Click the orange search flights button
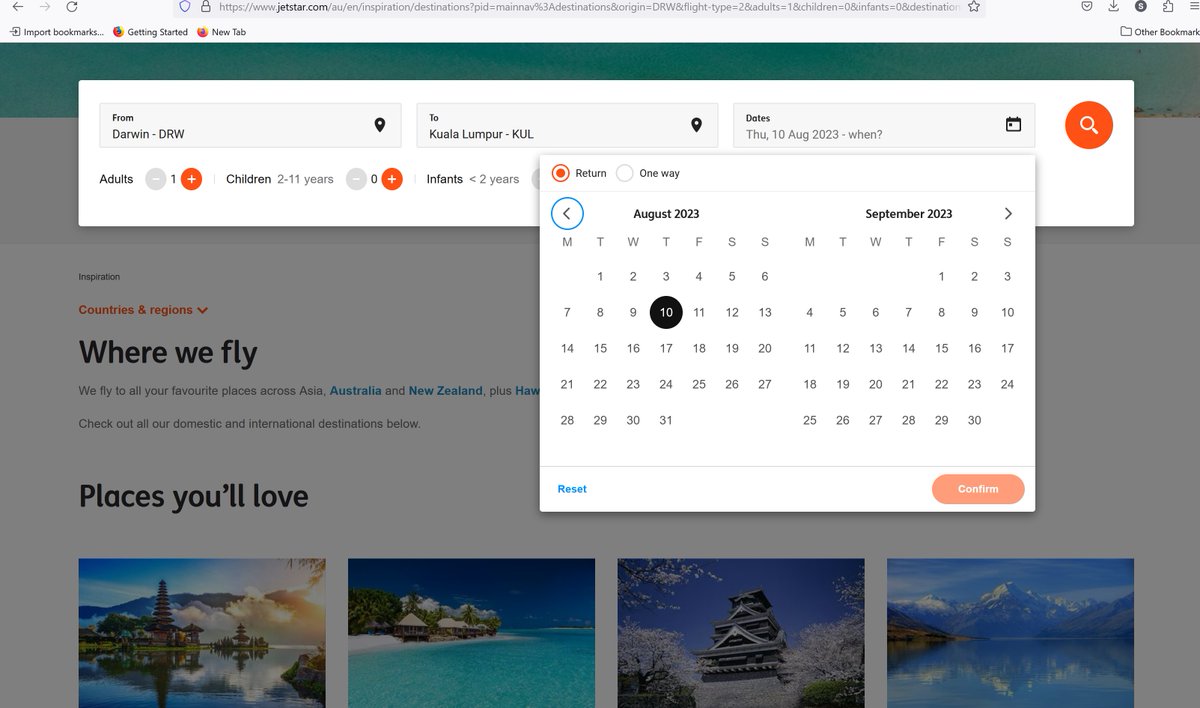Screen dimensions: 1200x708 (1089, 125)
